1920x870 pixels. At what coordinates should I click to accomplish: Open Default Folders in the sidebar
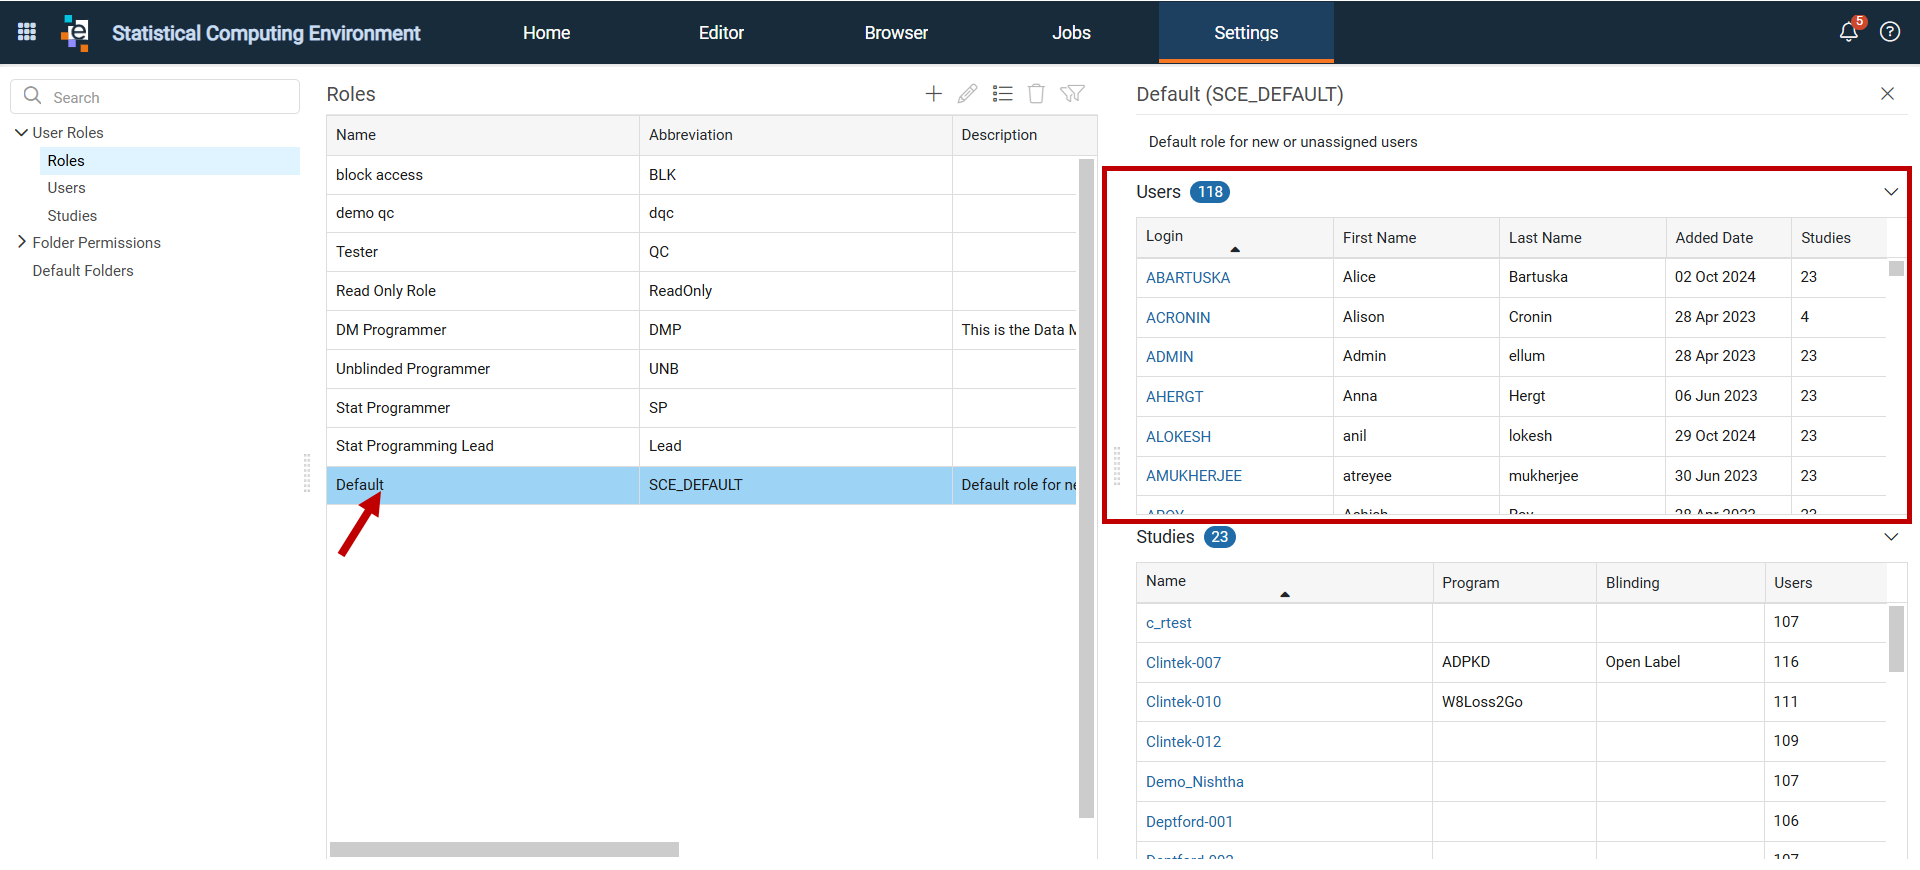coord(83,270)
